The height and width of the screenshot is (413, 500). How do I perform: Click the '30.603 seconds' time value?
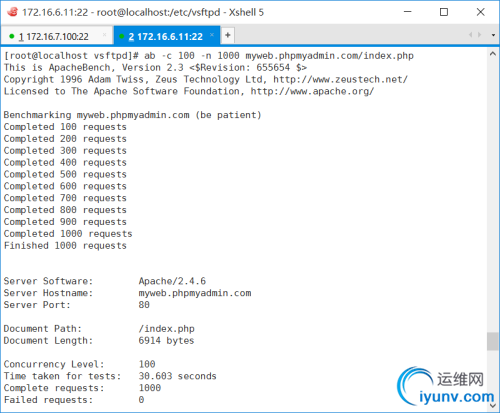(x=177, y=376)
